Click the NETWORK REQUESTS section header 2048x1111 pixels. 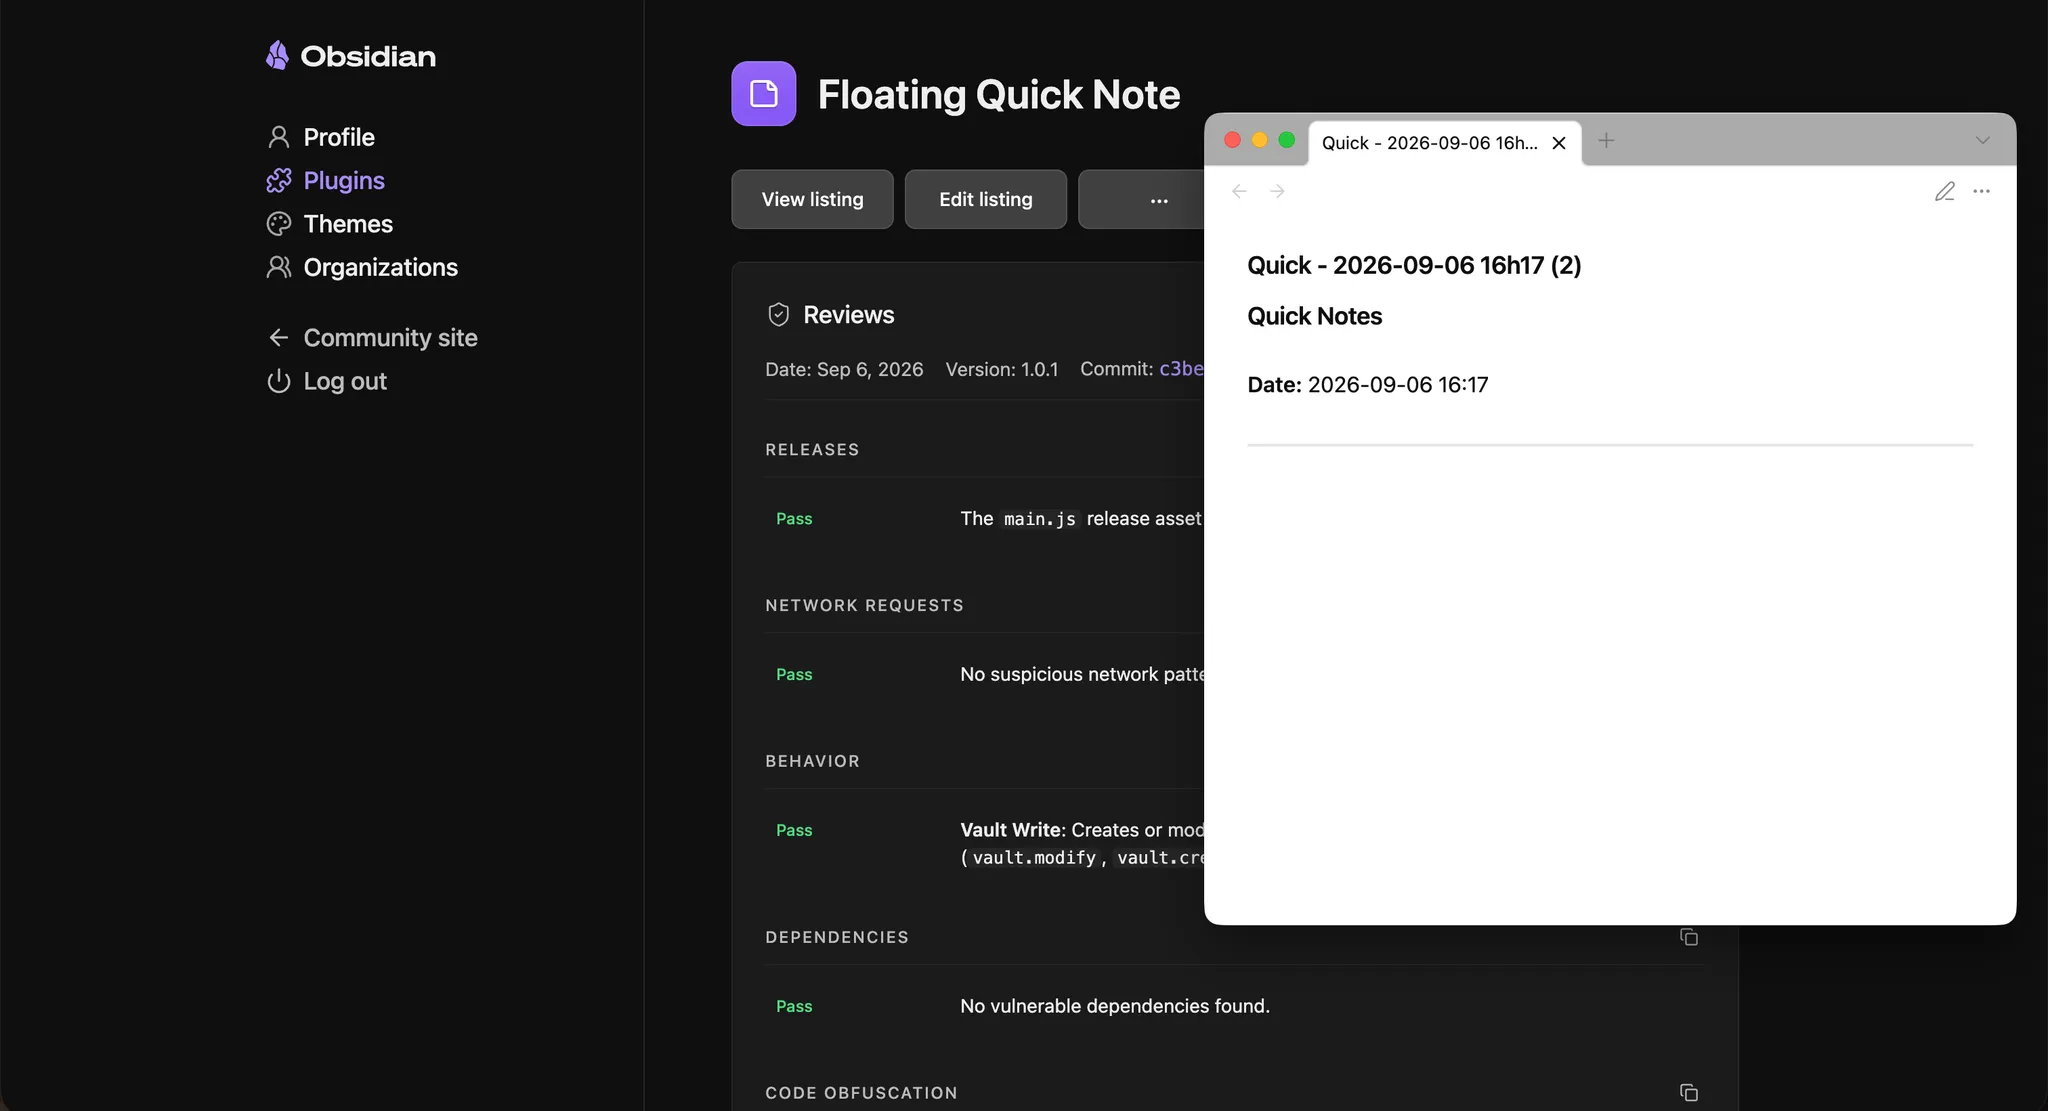(864, 606)
